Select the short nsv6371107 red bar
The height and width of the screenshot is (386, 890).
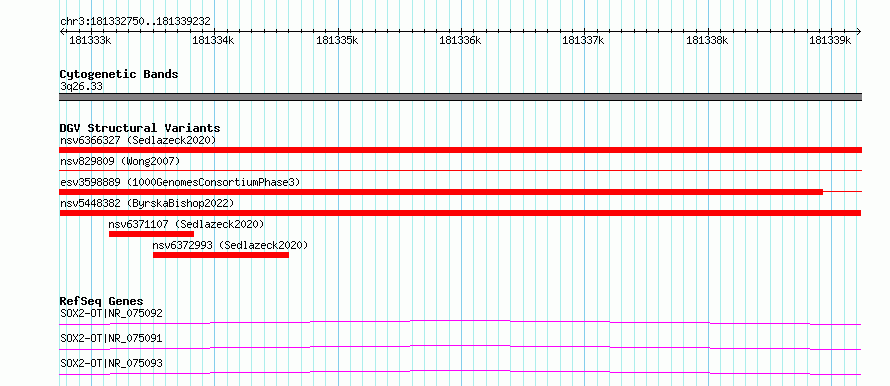tap(152, 234)
